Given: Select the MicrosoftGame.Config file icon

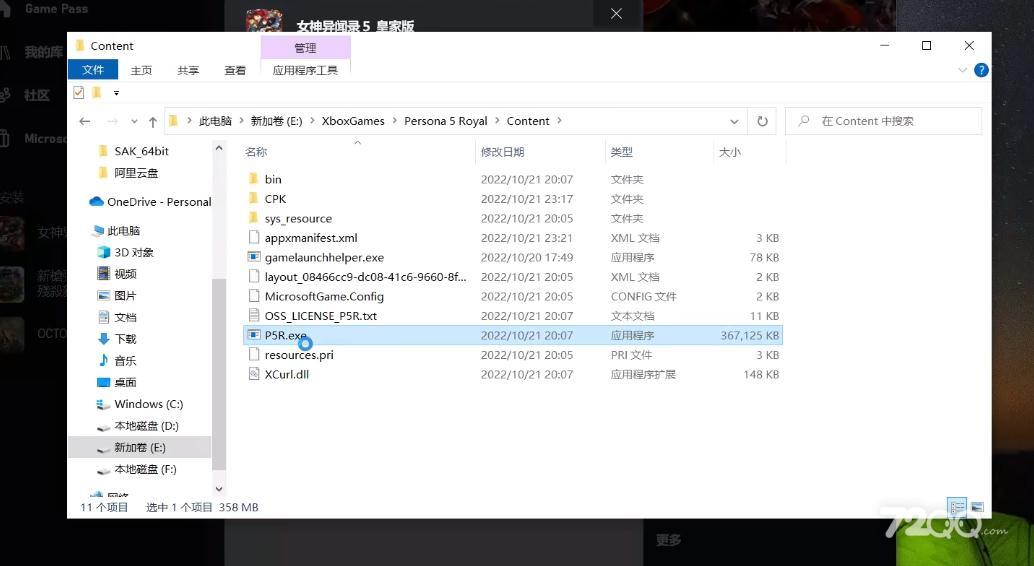Looking at the screenshot, I should (253, 296).
